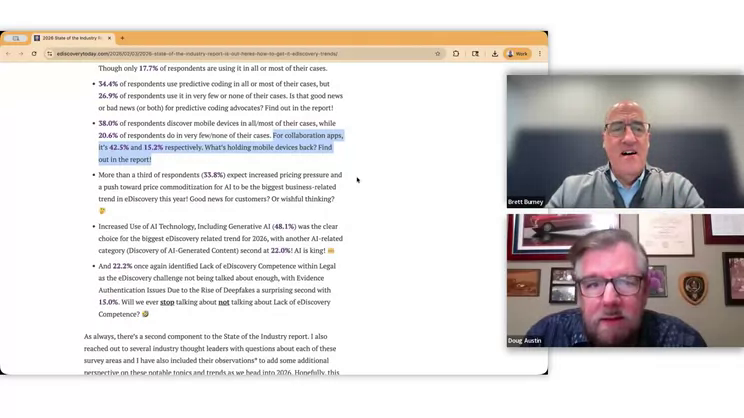744x418 pixels.
Task: Open the media control icon in toolbar
Action: pos(475,54)
